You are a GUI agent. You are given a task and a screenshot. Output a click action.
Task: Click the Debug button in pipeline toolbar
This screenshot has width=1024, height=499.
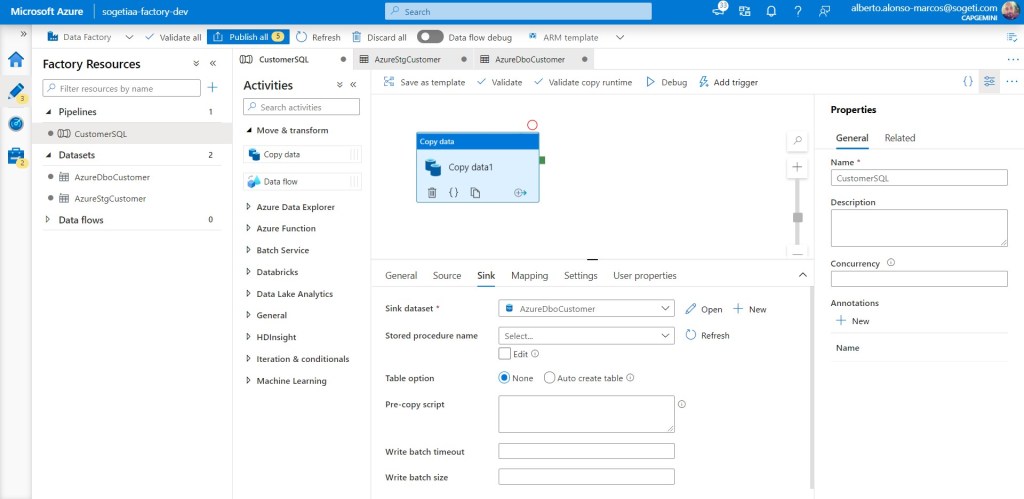pos(666,82)
